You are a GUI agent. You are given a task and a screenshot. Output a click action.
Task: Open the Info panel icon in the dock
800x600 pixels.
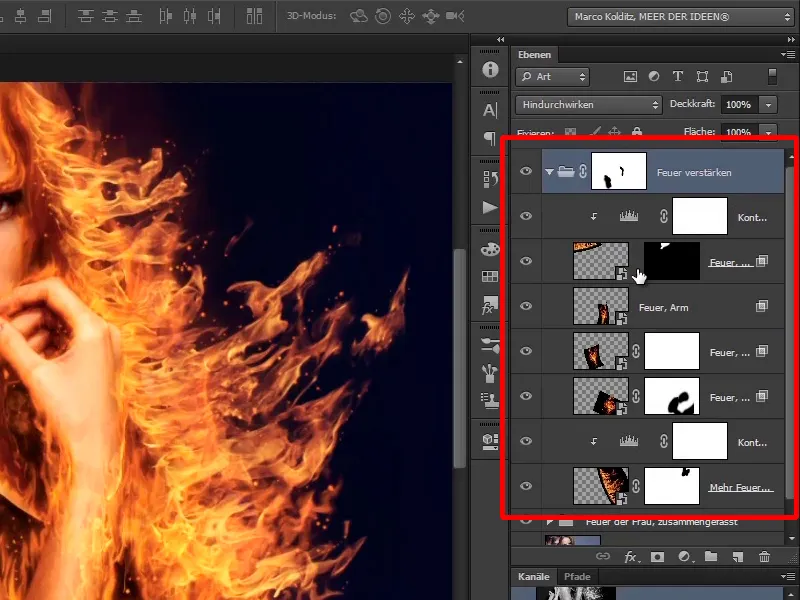pyautogui.click(x=490, y=70)
